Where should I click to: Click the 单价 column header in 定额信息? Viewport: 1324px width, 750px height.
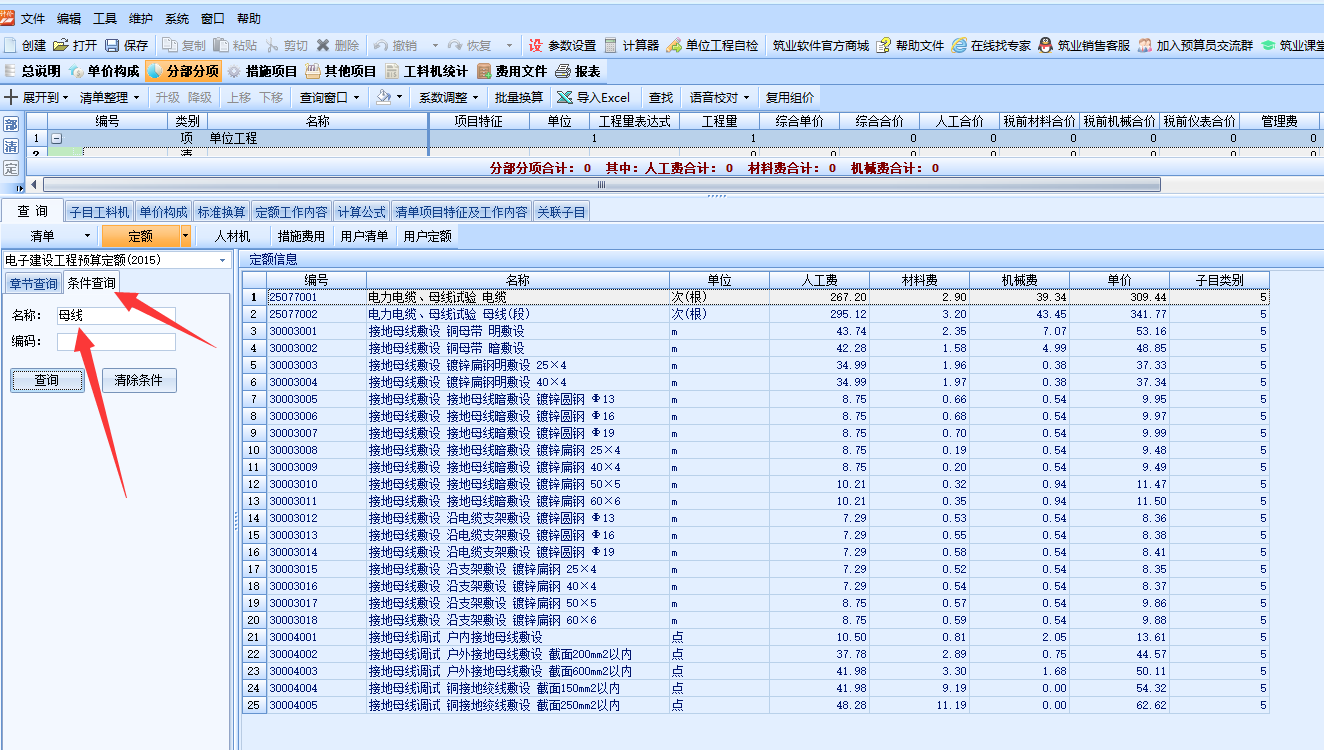click(x=1119, y=280)
